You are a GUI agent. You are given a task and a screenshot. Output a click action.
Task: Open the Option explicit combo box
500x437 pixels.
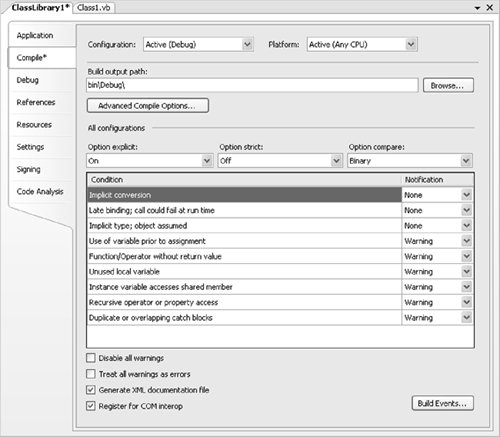pos(150,161)
